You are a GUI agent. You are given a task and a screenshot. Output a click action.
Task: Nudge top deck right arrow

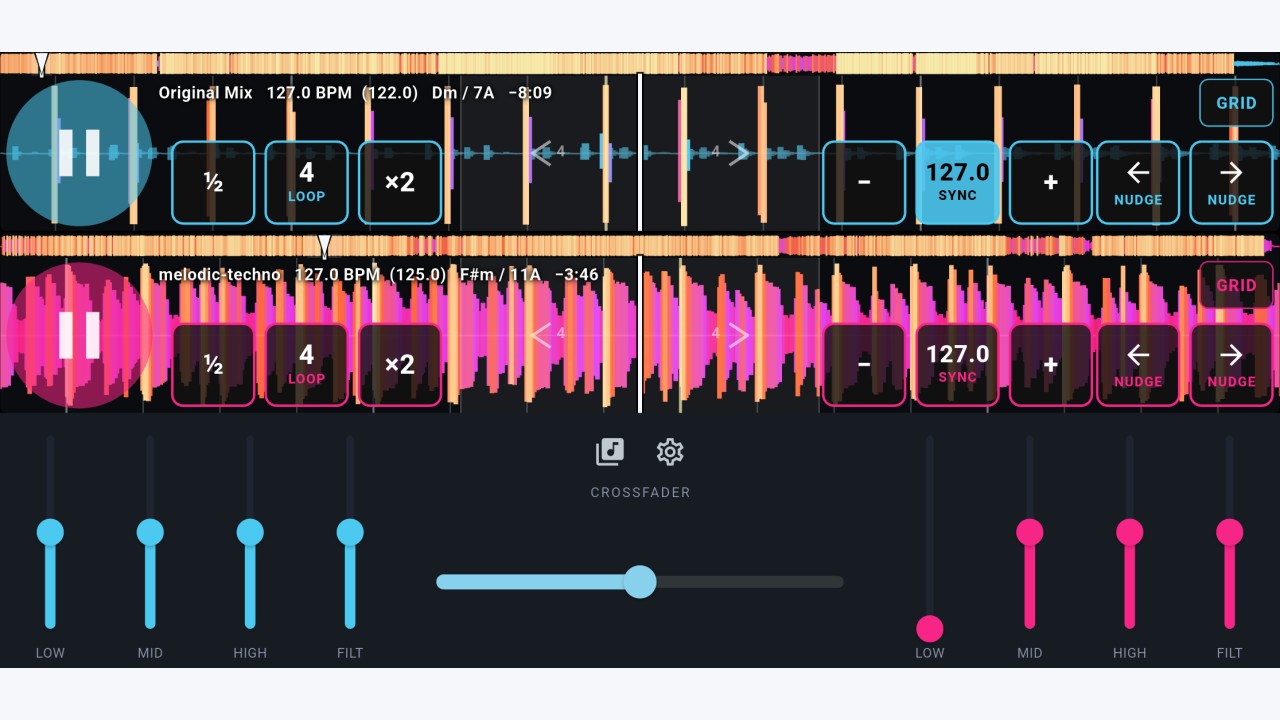pos(1231,182)
